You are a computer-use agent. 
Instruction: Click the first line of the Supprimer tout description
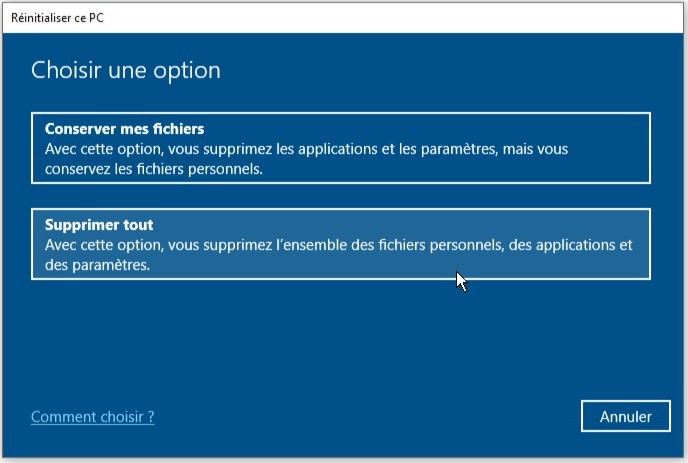[339, 245]
